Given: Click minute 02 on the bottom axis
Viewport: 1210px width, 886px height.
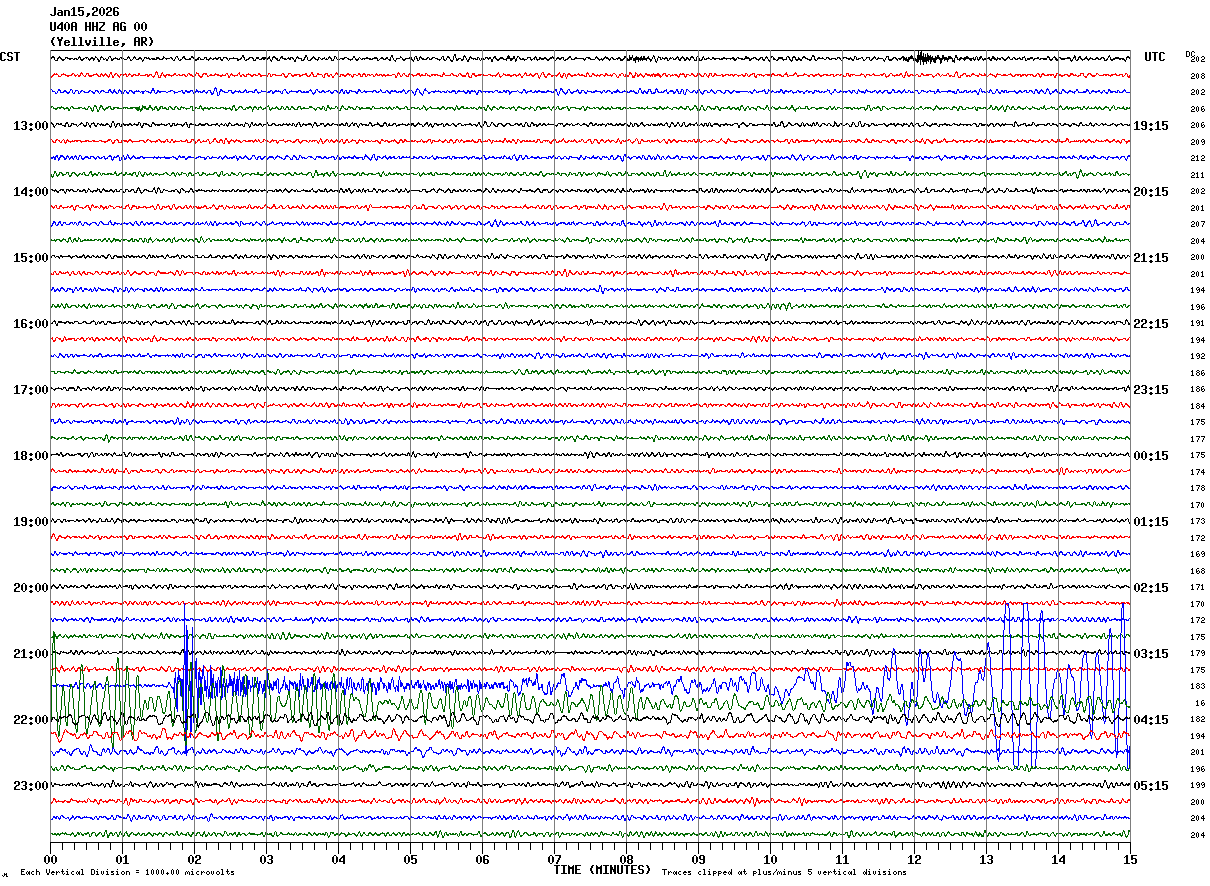Looking at the screenshot, I should [x=194, y=859].
